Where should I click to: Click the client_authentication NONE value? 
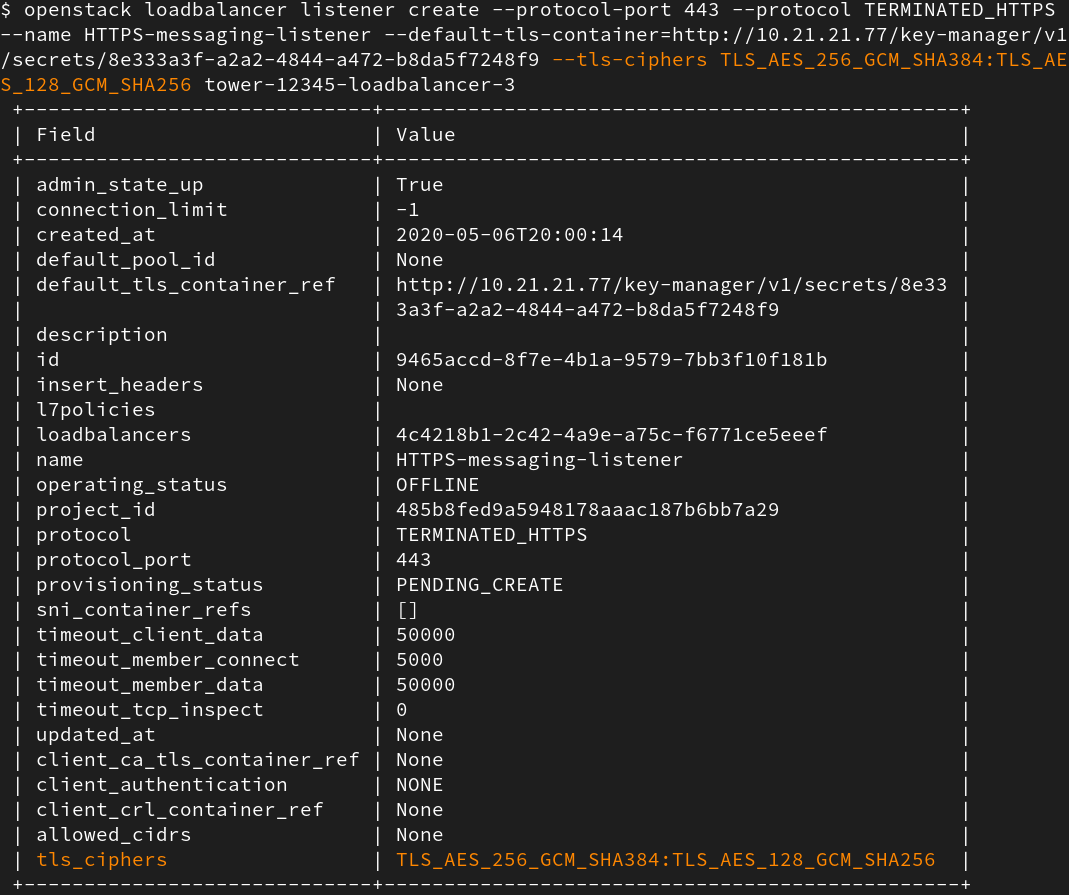coord(419,785)
